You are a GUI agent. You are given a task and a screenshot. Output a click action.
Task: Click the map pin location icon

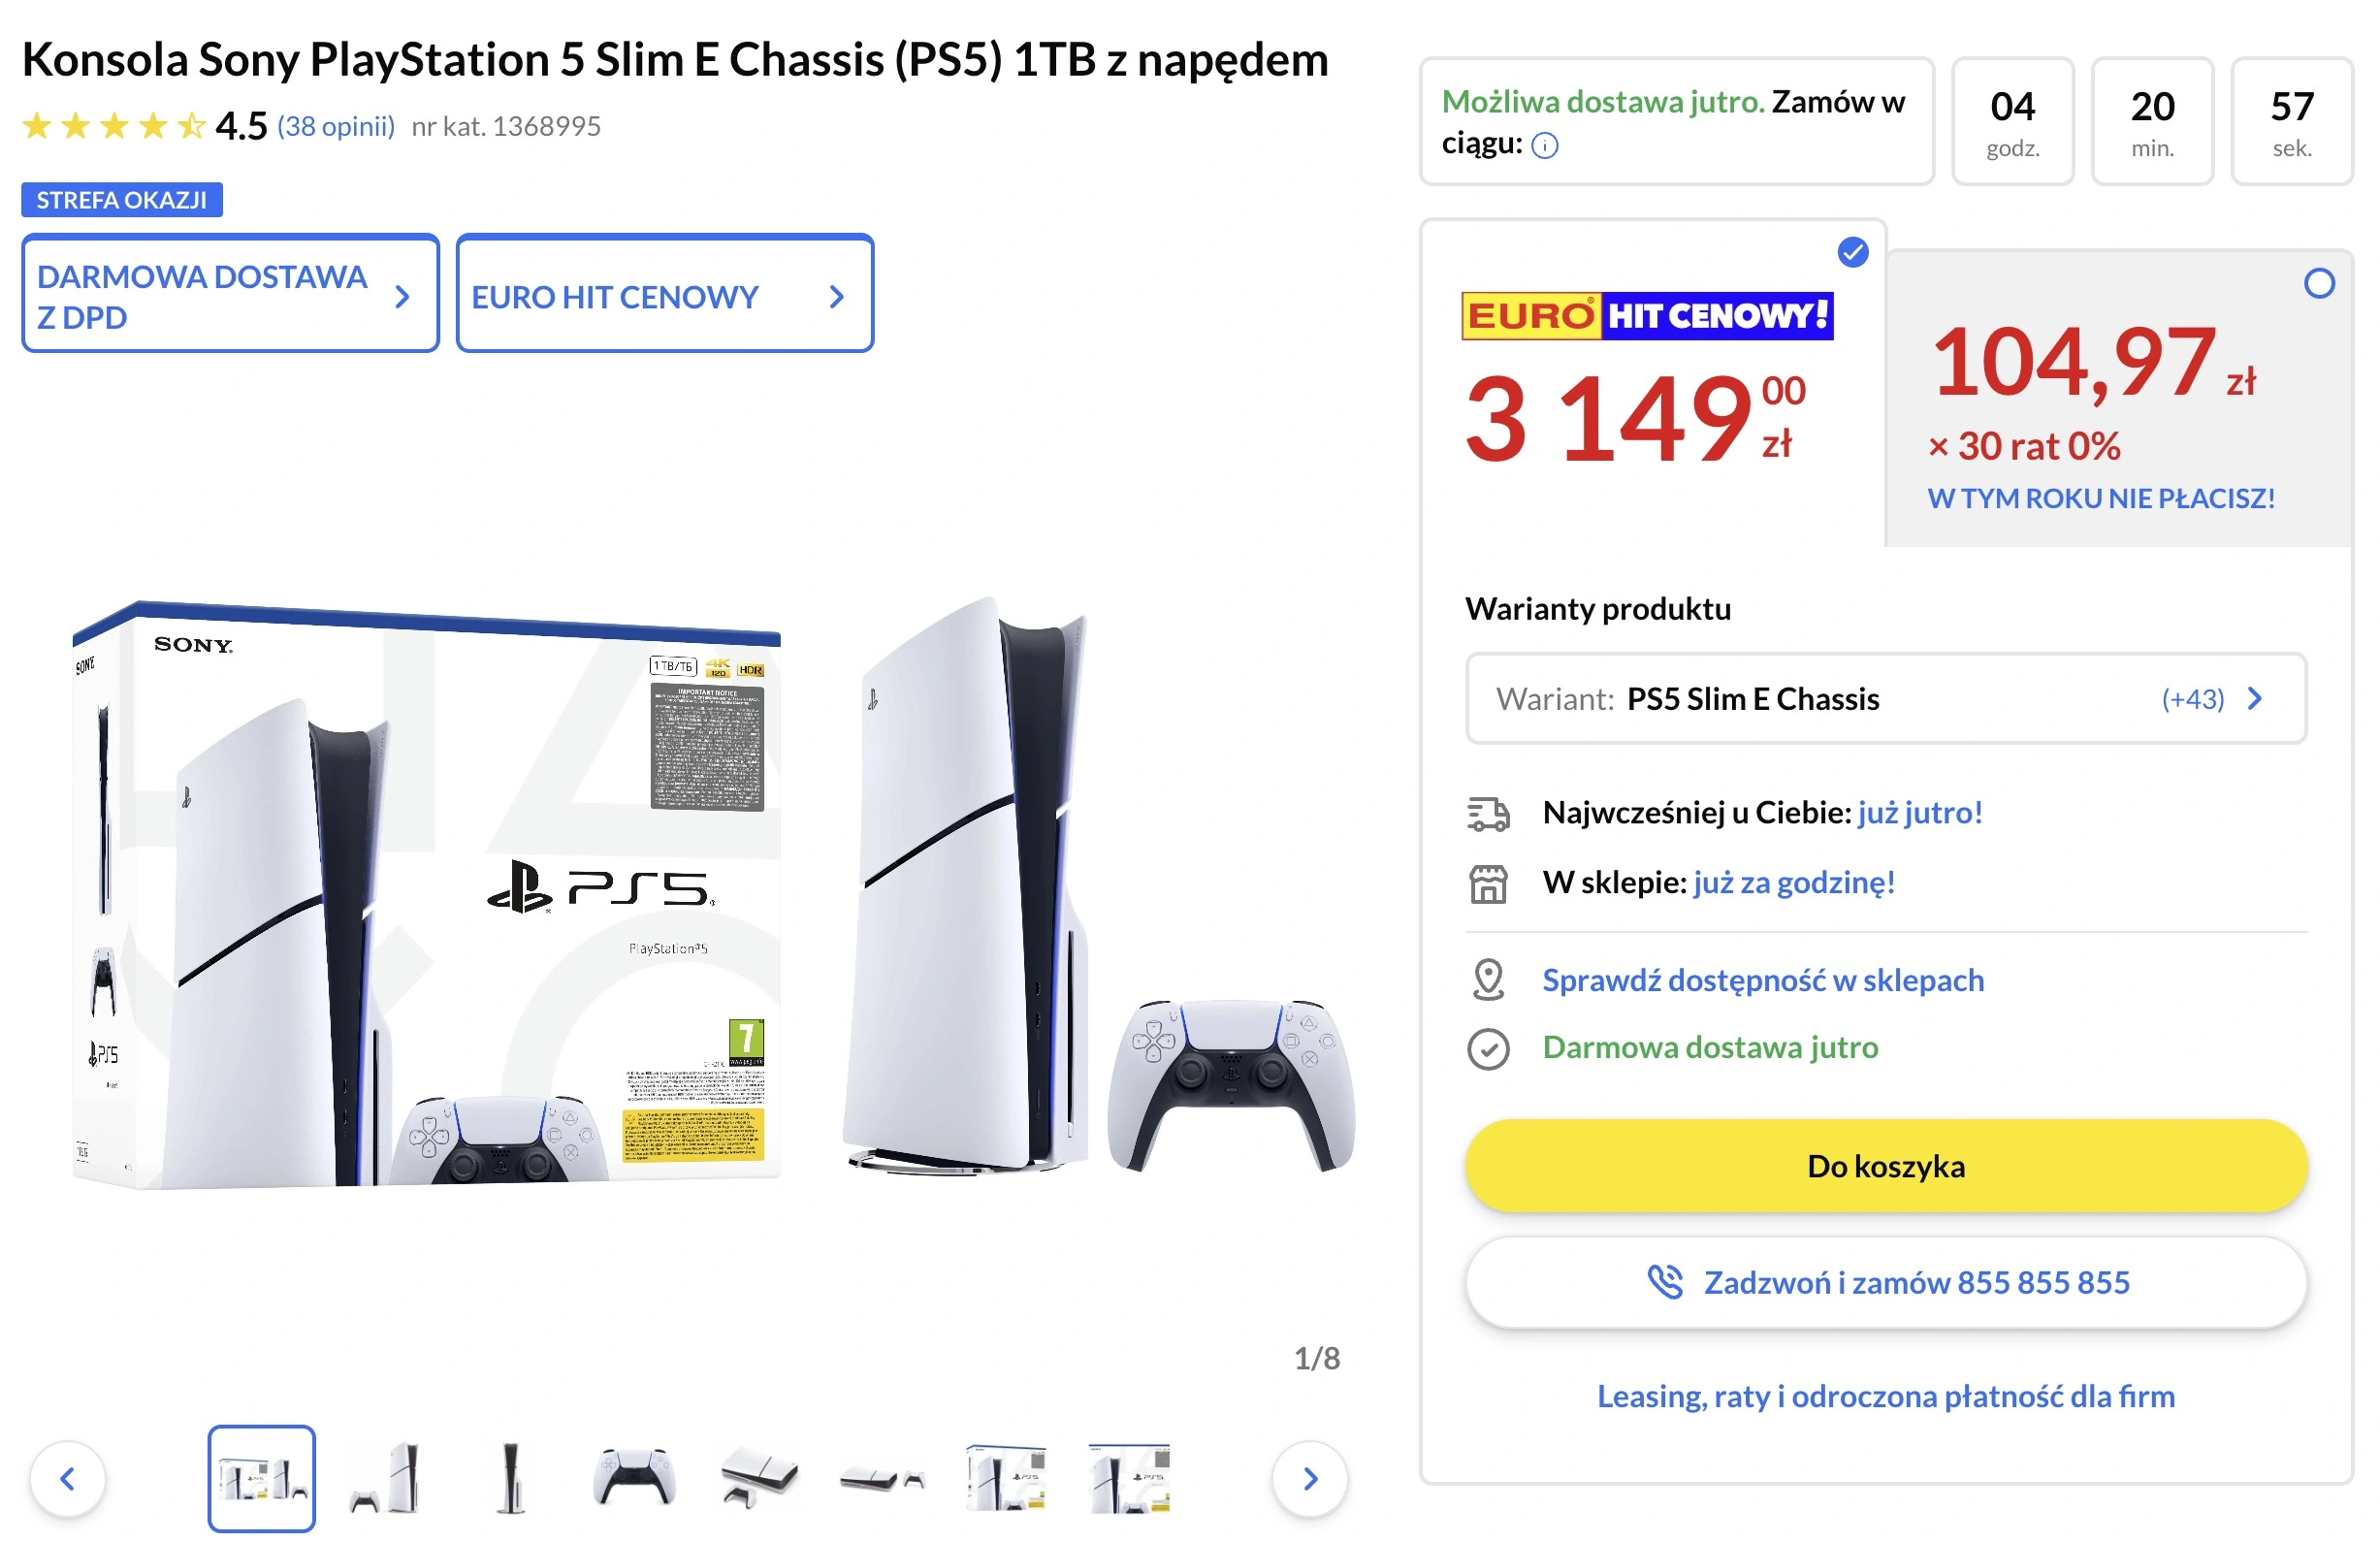pos(1488,980)
